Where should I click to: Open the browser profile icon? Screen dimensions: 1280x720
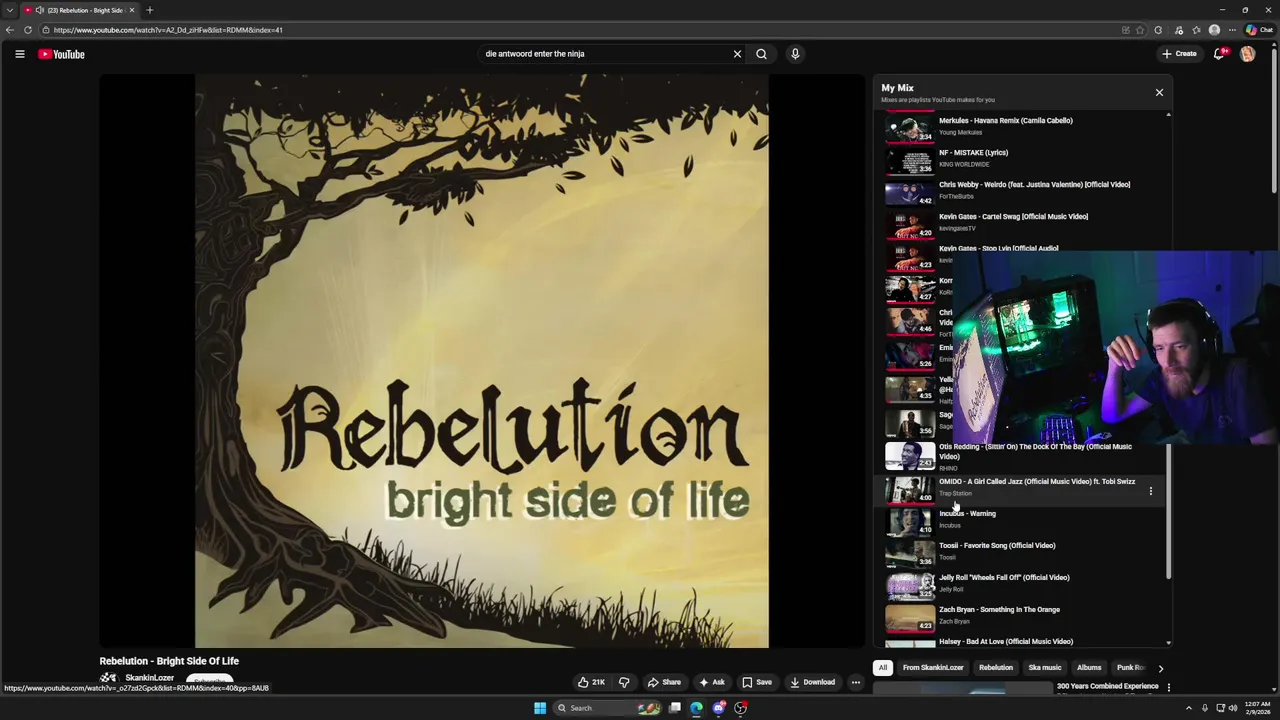(x=1214, y=30)
